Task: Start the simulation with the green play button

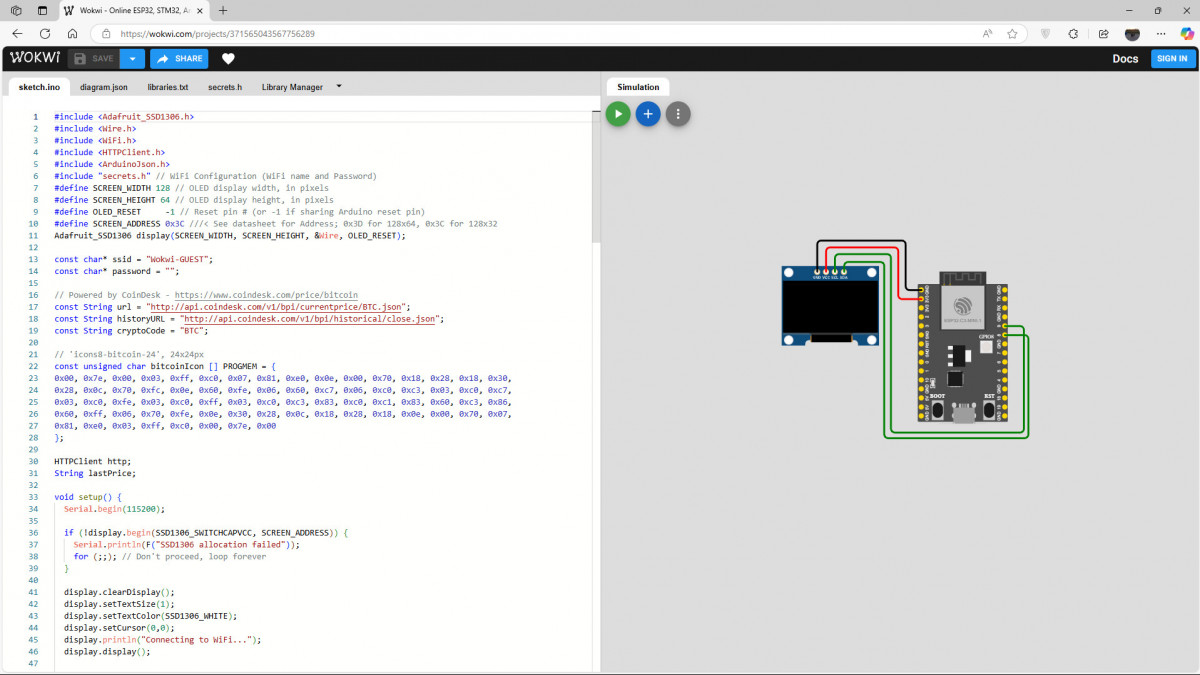Action: [x=618, y=114]
